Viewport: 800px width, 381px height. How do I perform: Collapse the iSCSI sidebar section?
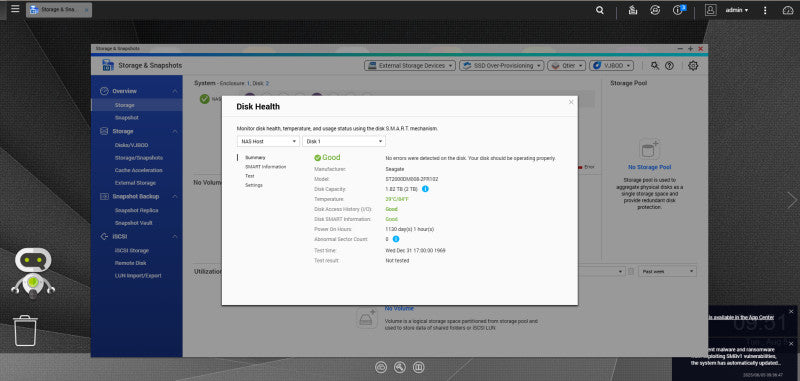[x=174, y=237]
